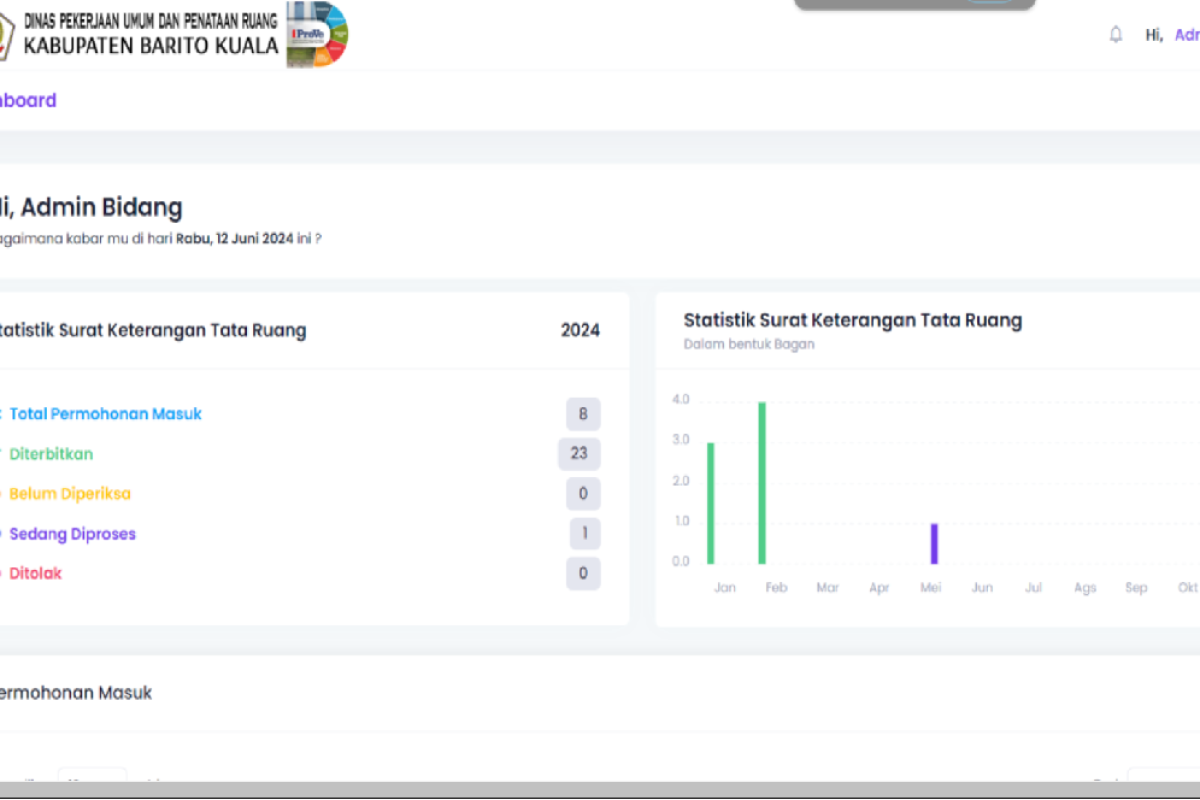The height and width of the screenshot is (800, 1200).
Task: Click the Total Permohonan badge showing 8
Action: [583, 414]
